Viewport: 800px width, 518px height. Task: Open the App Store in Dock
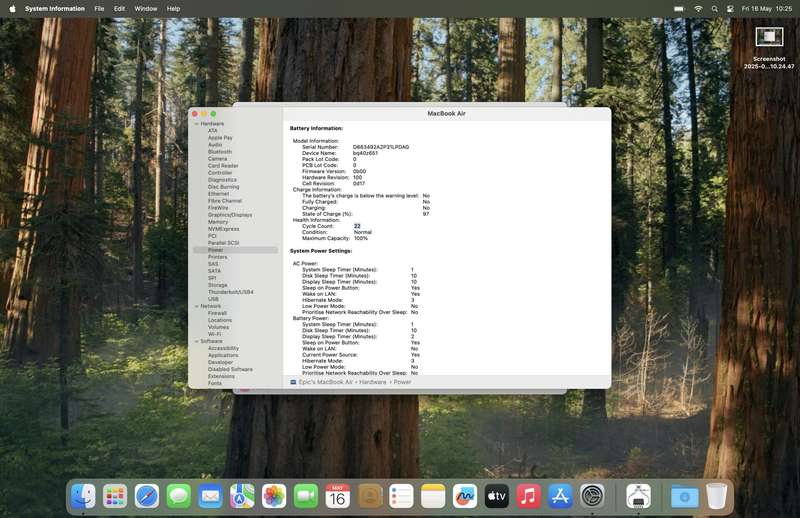tap(560, 496)
